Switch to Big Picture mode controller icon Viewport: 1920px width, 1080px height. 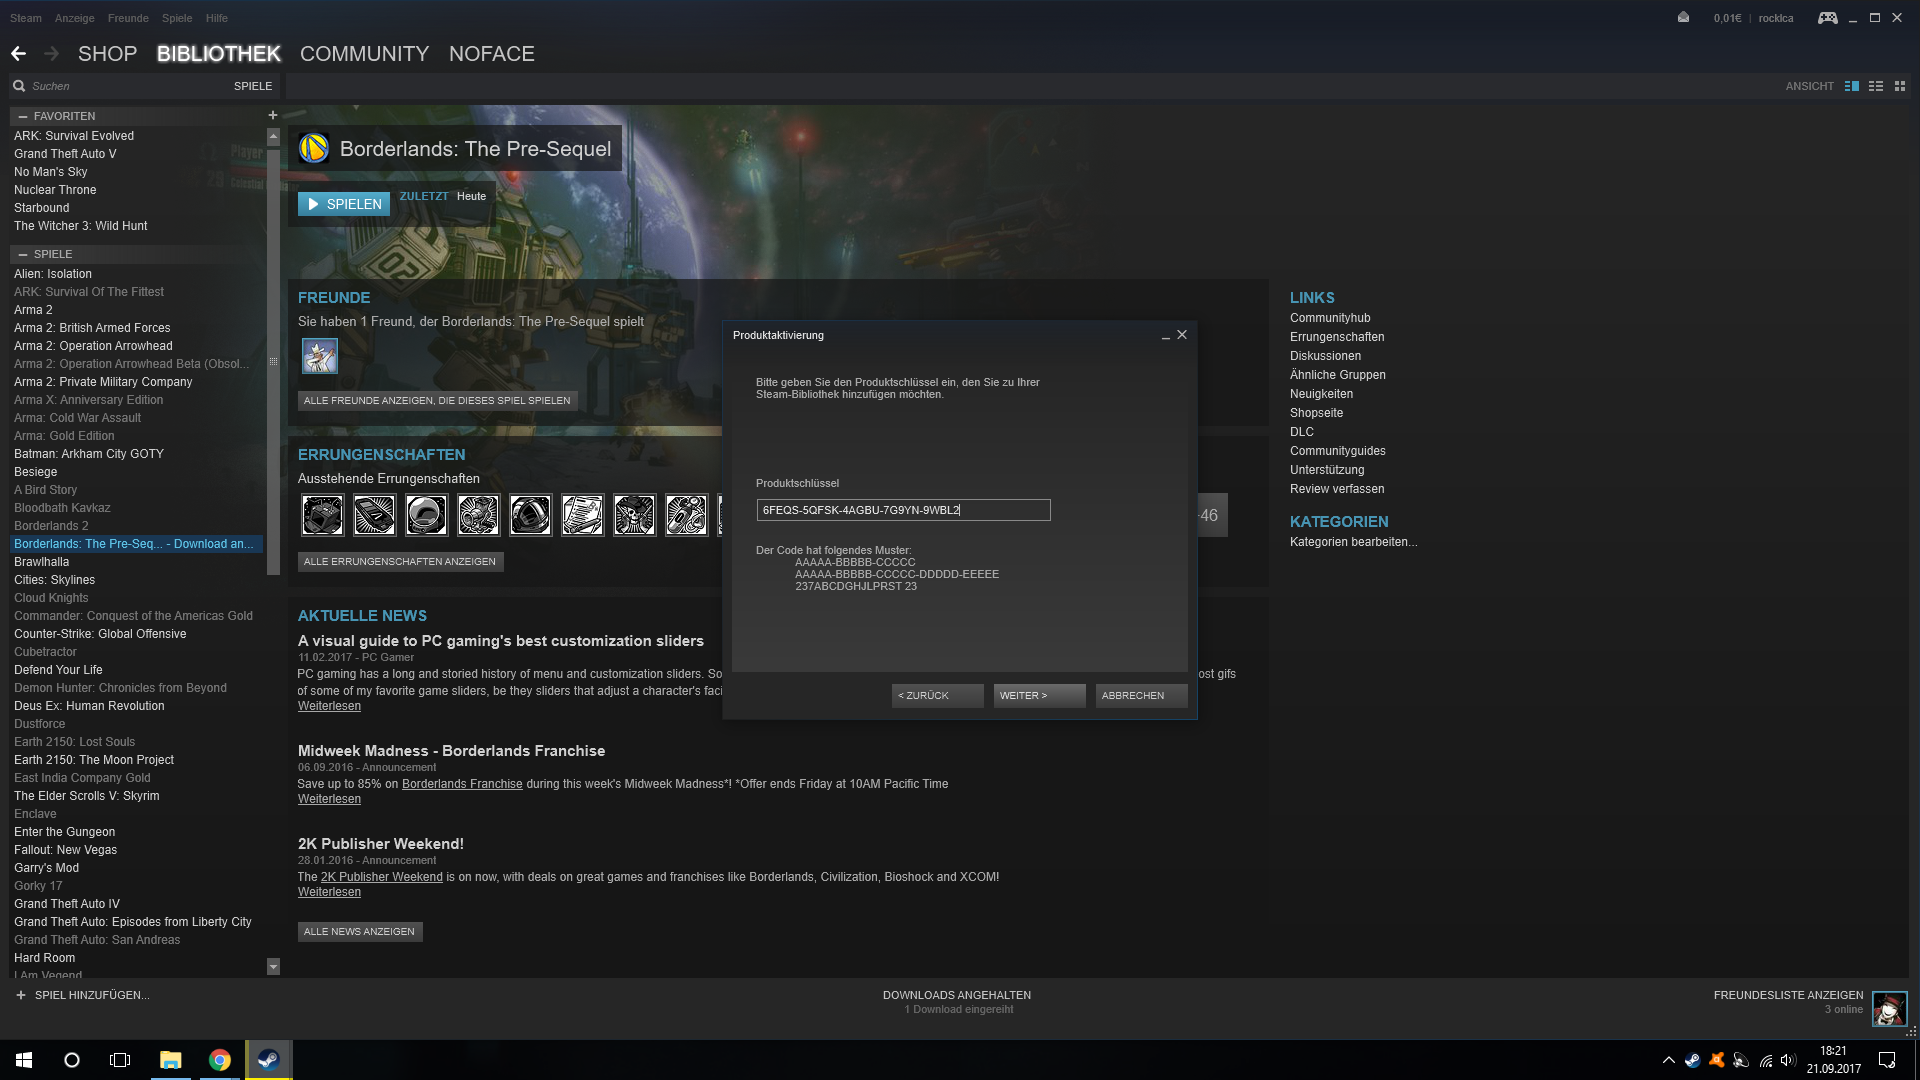(x=1827, y=18)
